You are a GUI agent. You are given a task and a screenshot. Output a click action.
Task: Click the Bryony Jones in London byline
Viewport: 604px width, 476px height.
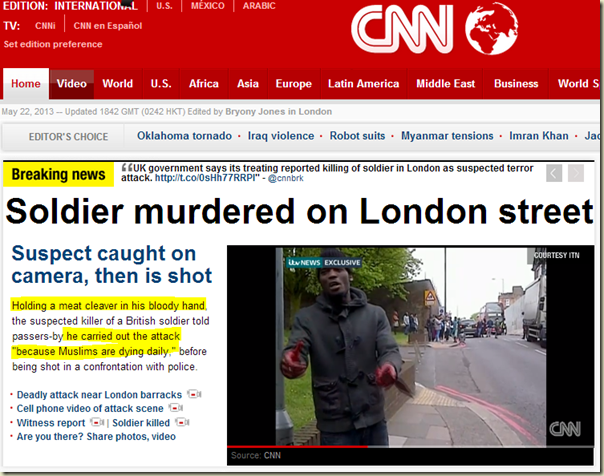tap(279, 112)
